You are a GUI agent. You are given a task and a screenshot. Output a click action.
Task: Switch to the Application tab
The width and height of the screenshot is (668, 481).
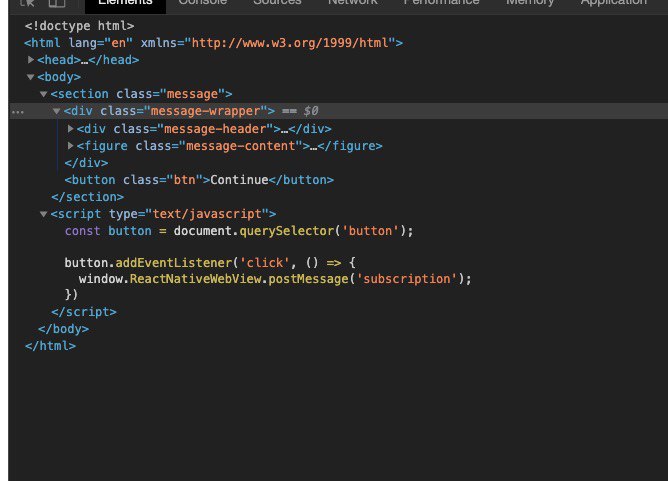(x=614, y=3)
